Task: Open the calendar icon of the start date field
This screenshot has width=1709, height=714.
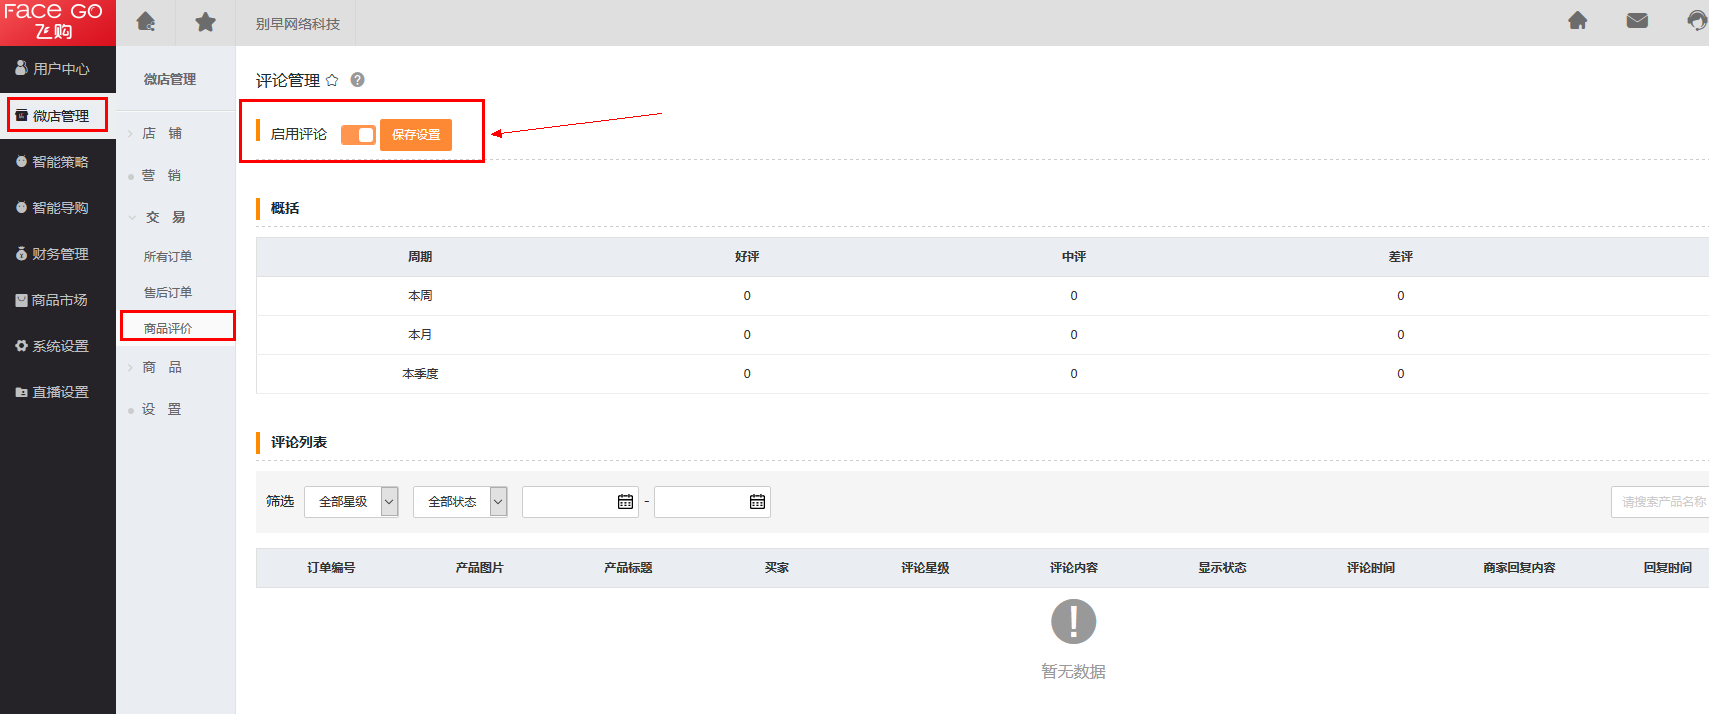Action: (626, 502)
